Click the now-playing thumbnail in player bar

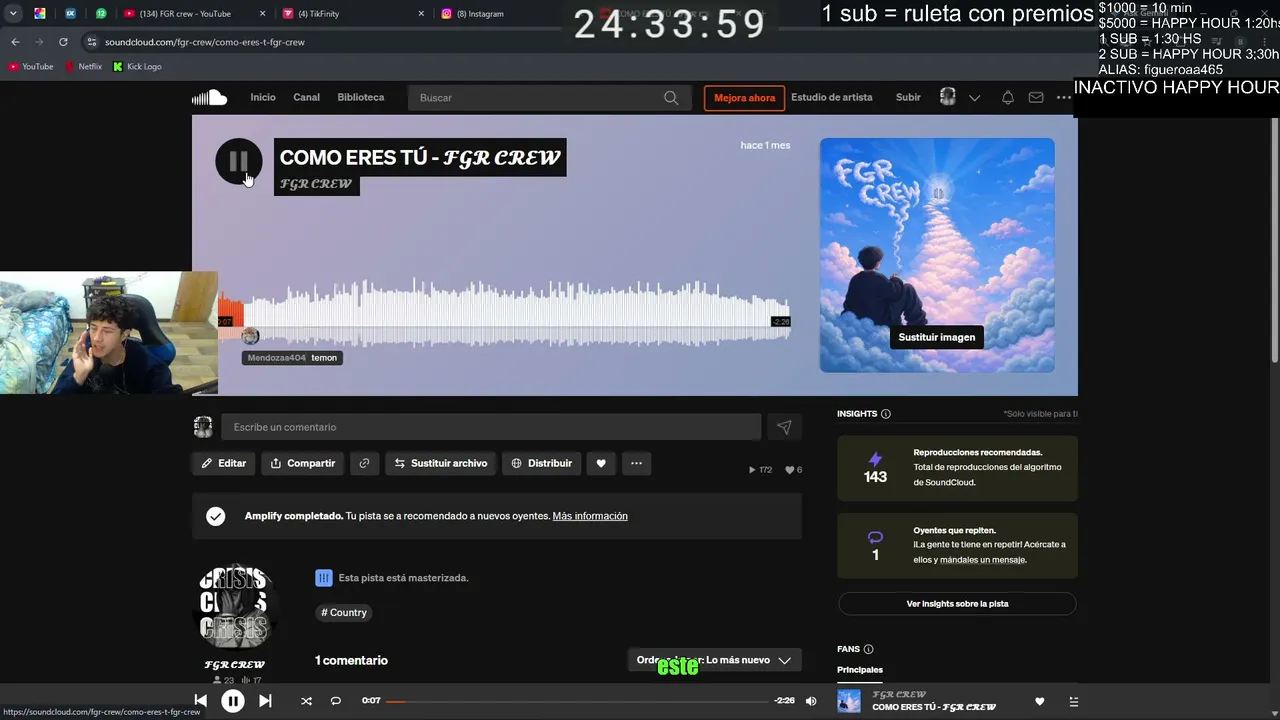click(x=849, y=701)
